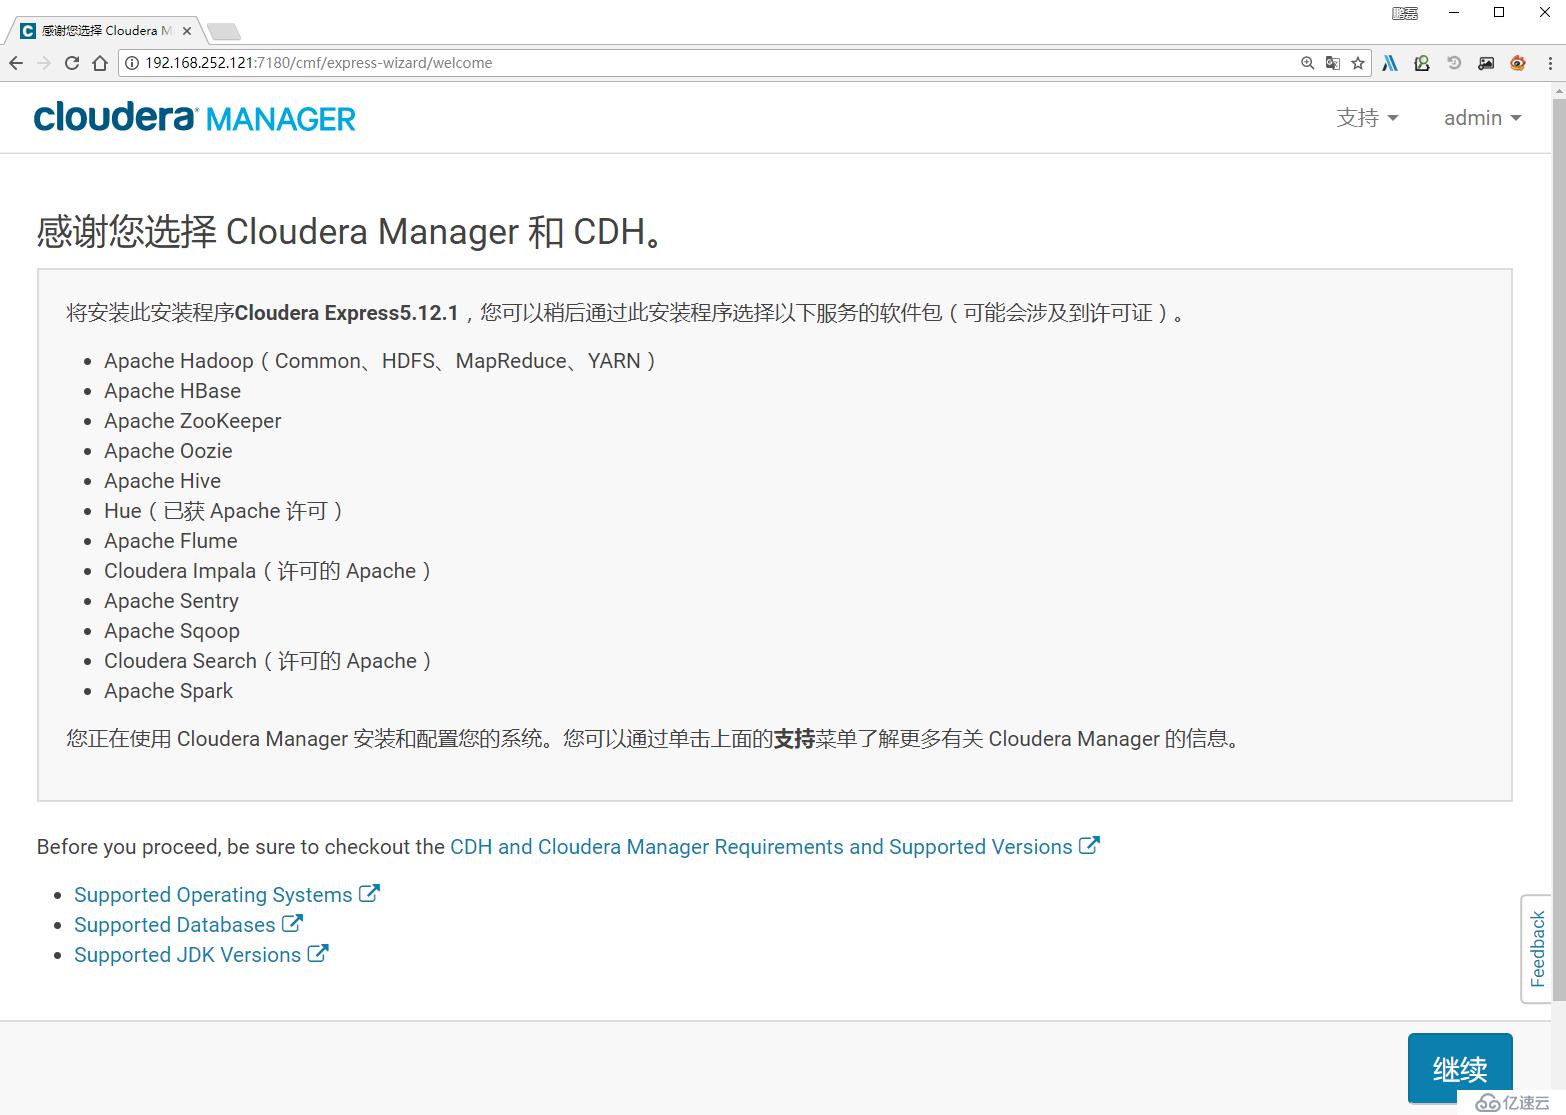Viewport: 1566px width, 1115px height.
Task: Click the 'Apache ZooKeeper' list item
Action: coord(192,421)
